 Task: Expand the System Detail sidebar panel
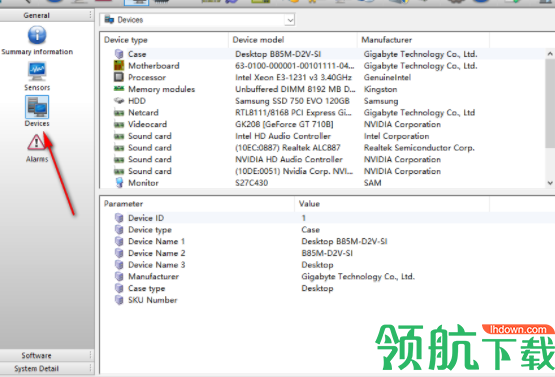pyautogui.click(x=47, y=368)
